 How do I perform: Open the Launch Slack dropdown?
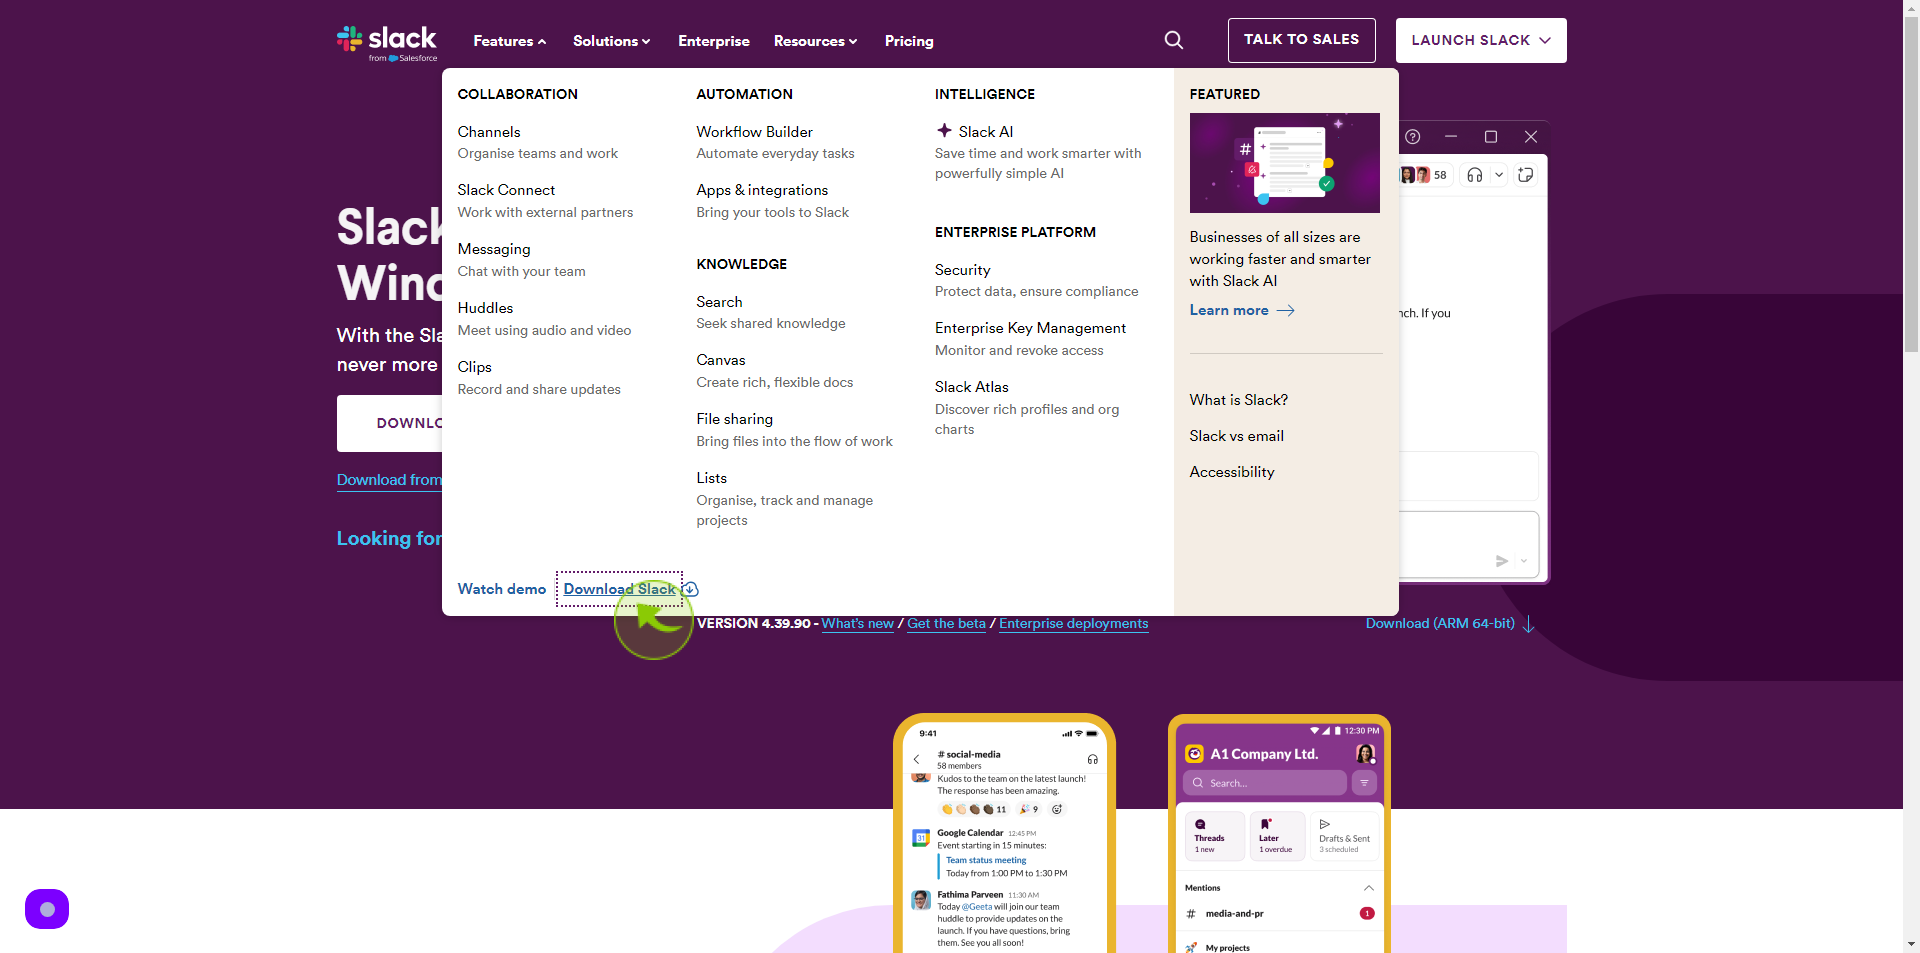[x=1481, y=40]
